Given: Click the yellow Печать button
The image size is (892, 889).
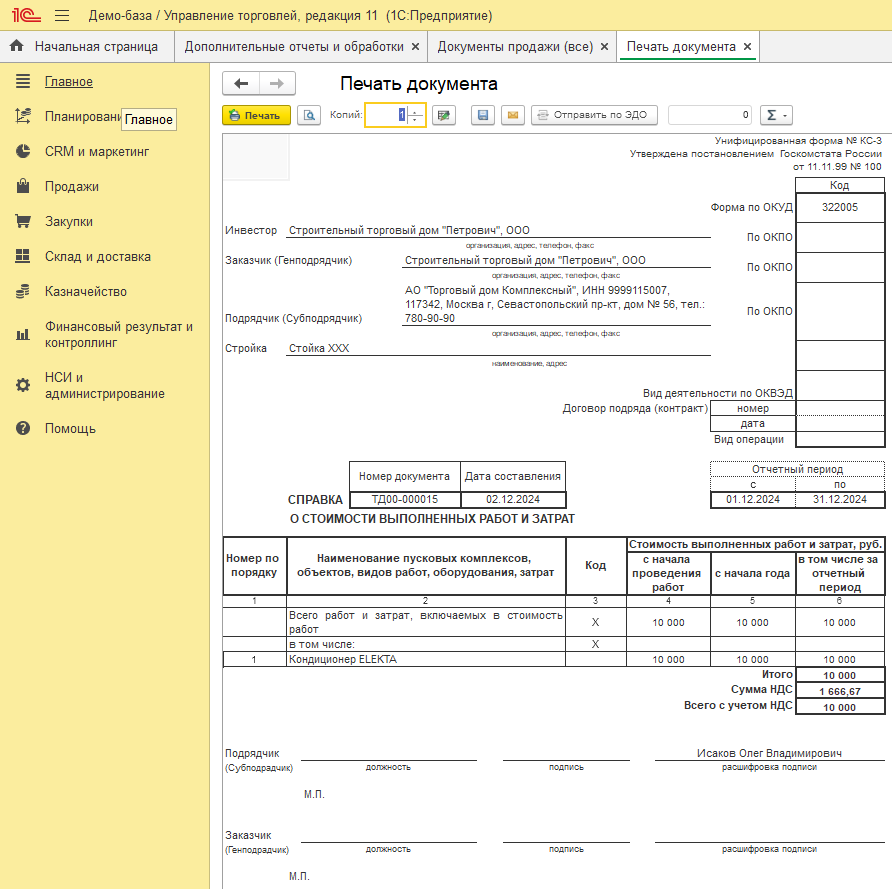Looking at the screenshot, I should pos(257,115).
